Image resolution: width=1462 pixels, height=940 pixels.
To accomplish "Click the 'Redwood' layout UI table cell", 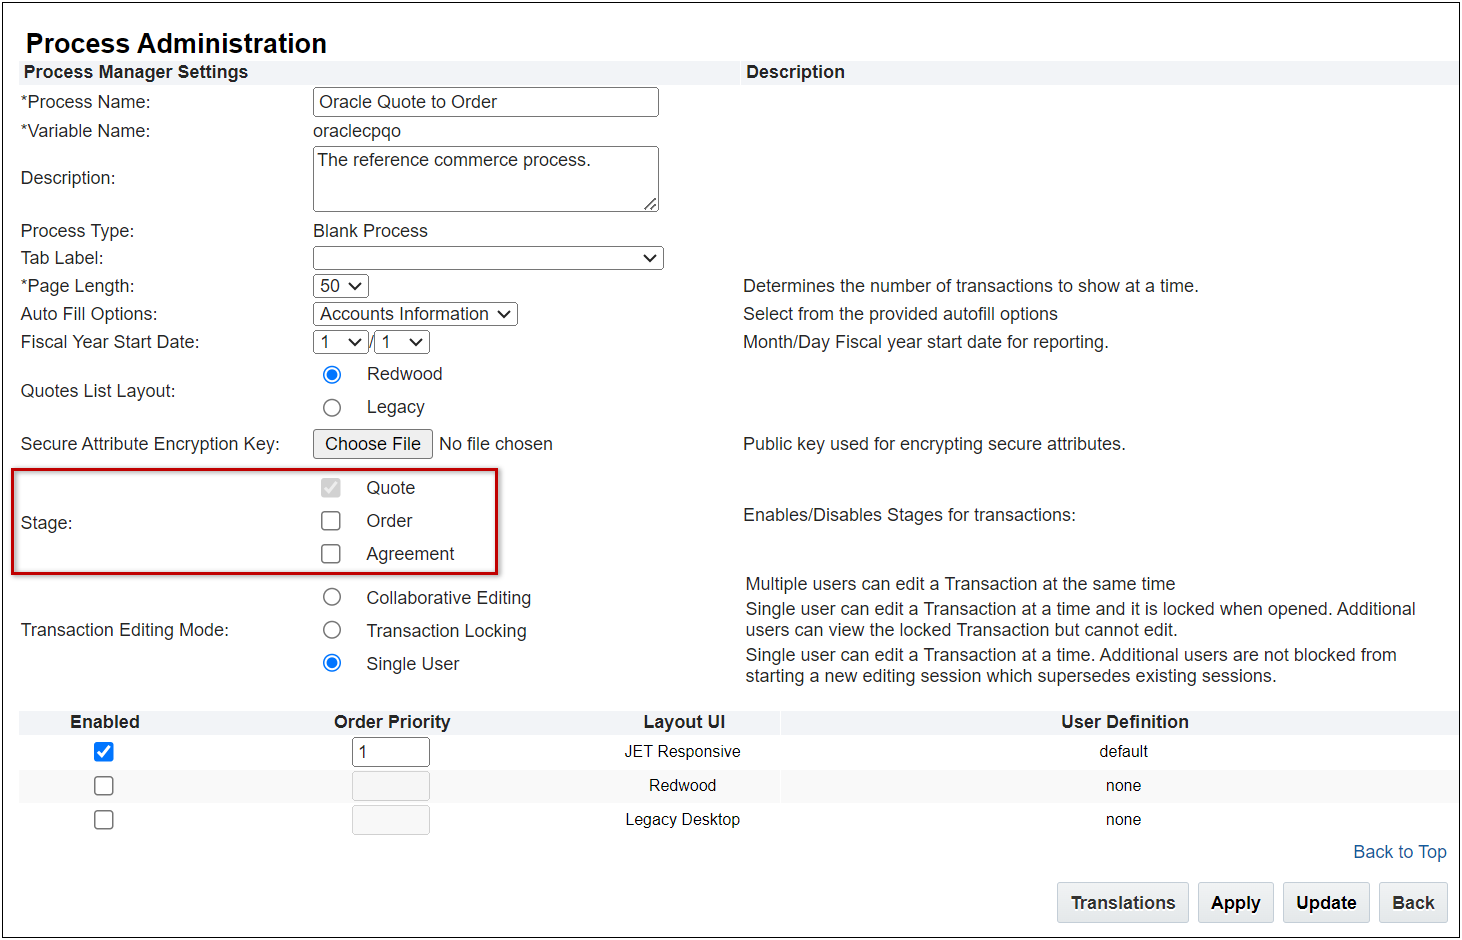I will 683,786.
